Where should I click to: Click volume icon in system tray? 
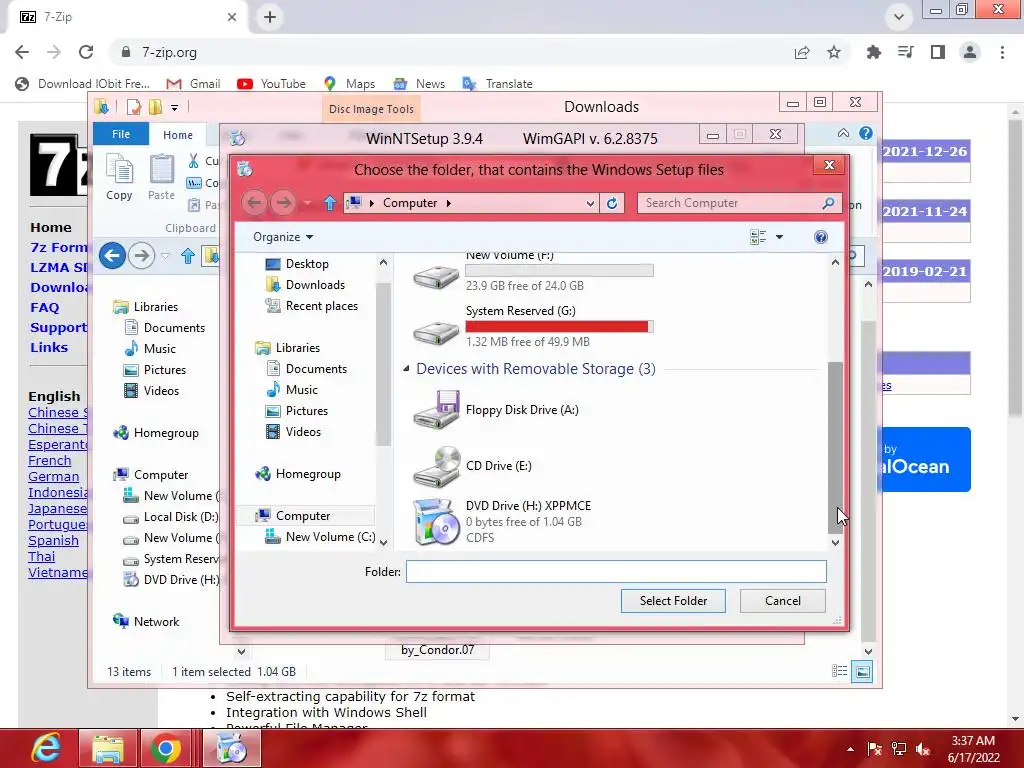tap(923, 749)
